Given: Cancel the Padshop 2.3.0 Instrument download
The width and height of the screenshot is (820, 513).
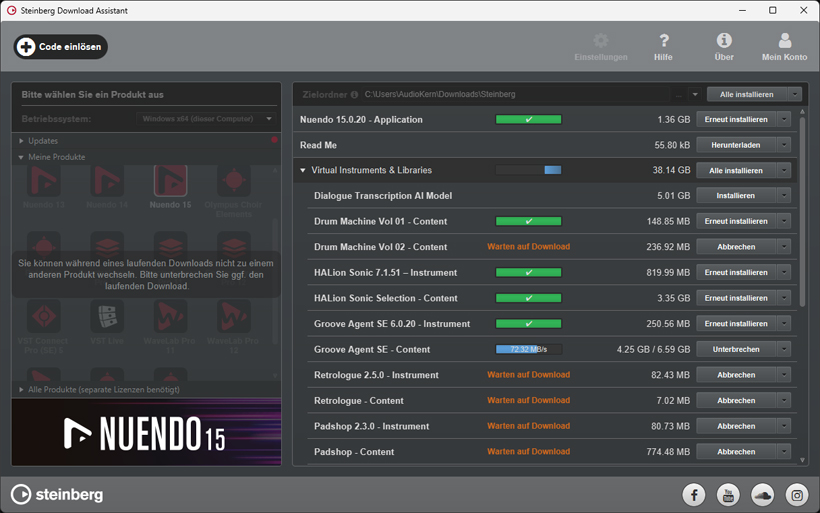Looking at the screenshot, I should [736, 426].
